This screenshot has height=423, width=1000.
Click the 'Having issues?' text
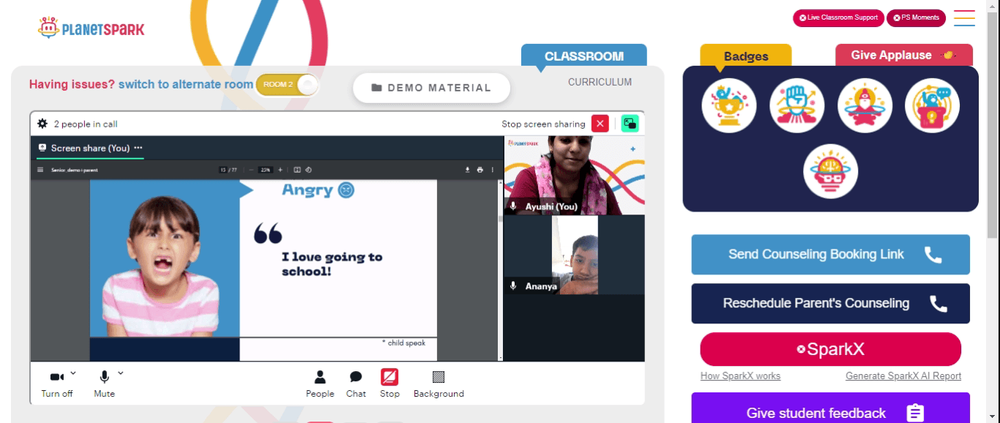72,84
